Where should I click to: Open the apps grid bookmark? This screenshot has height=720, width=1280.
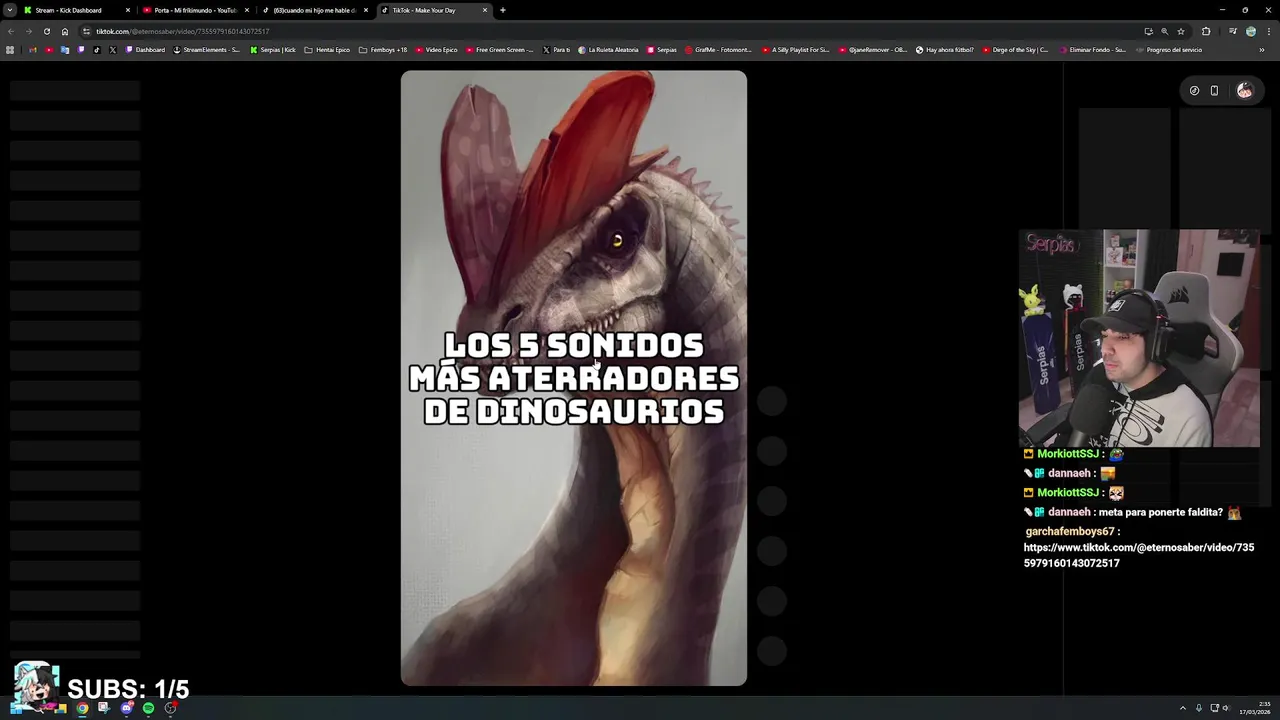[10, 50]
